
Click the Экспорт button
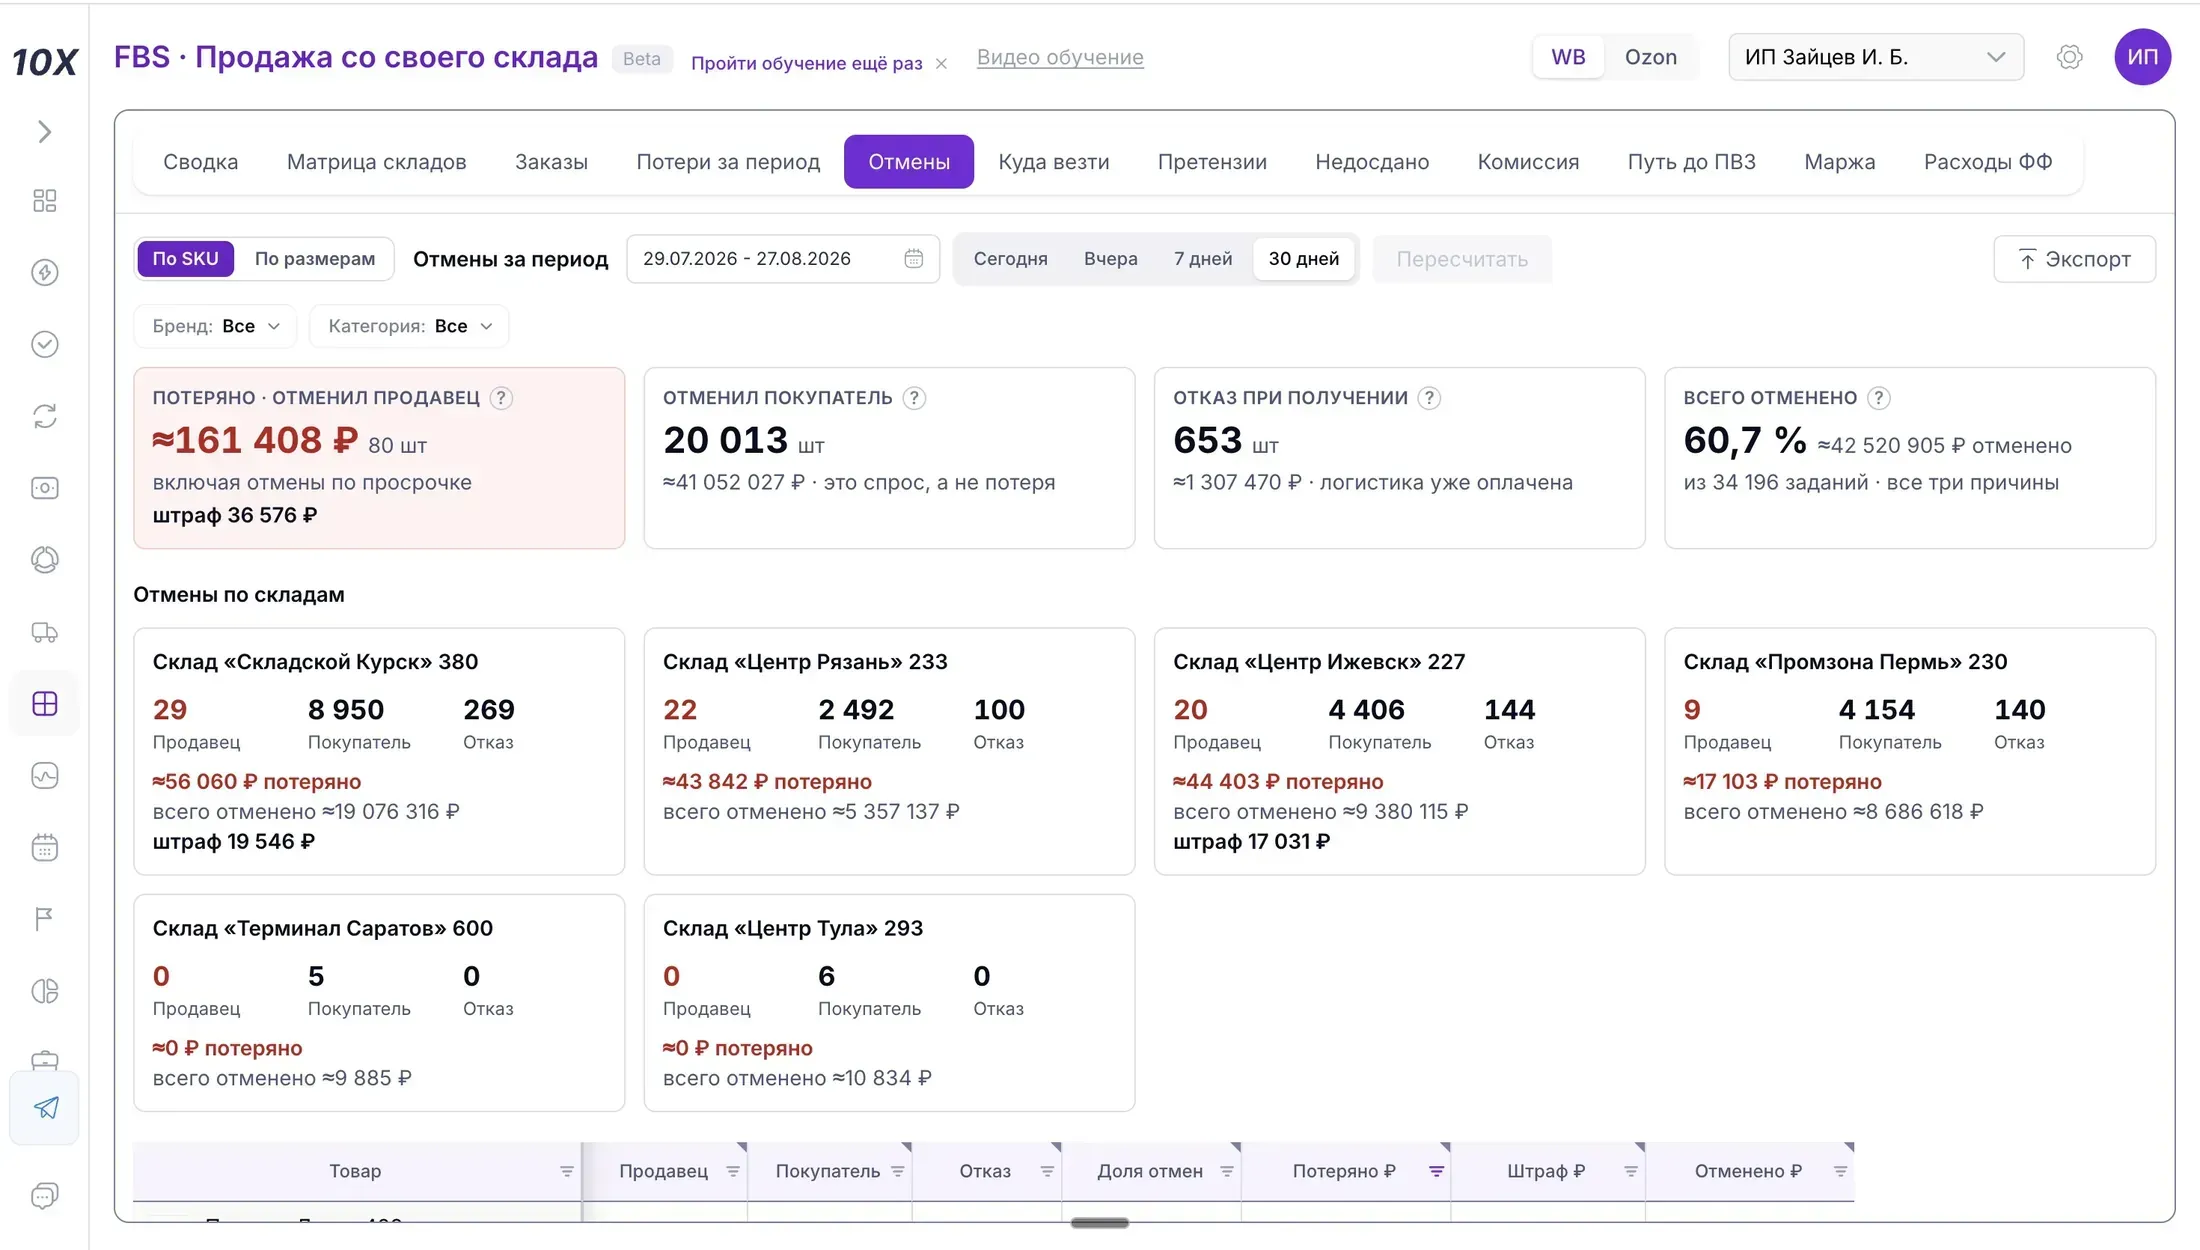click(2075, 259)
